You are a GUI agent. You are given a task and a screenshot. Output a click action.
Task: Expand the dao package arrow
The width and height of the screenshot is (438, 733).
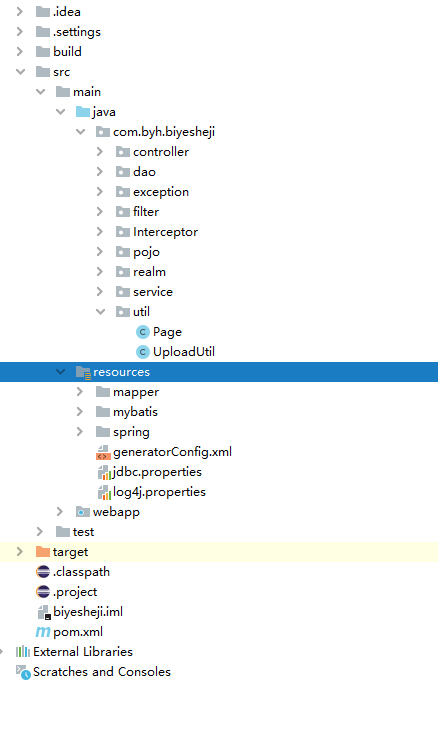tap(100, 172)
